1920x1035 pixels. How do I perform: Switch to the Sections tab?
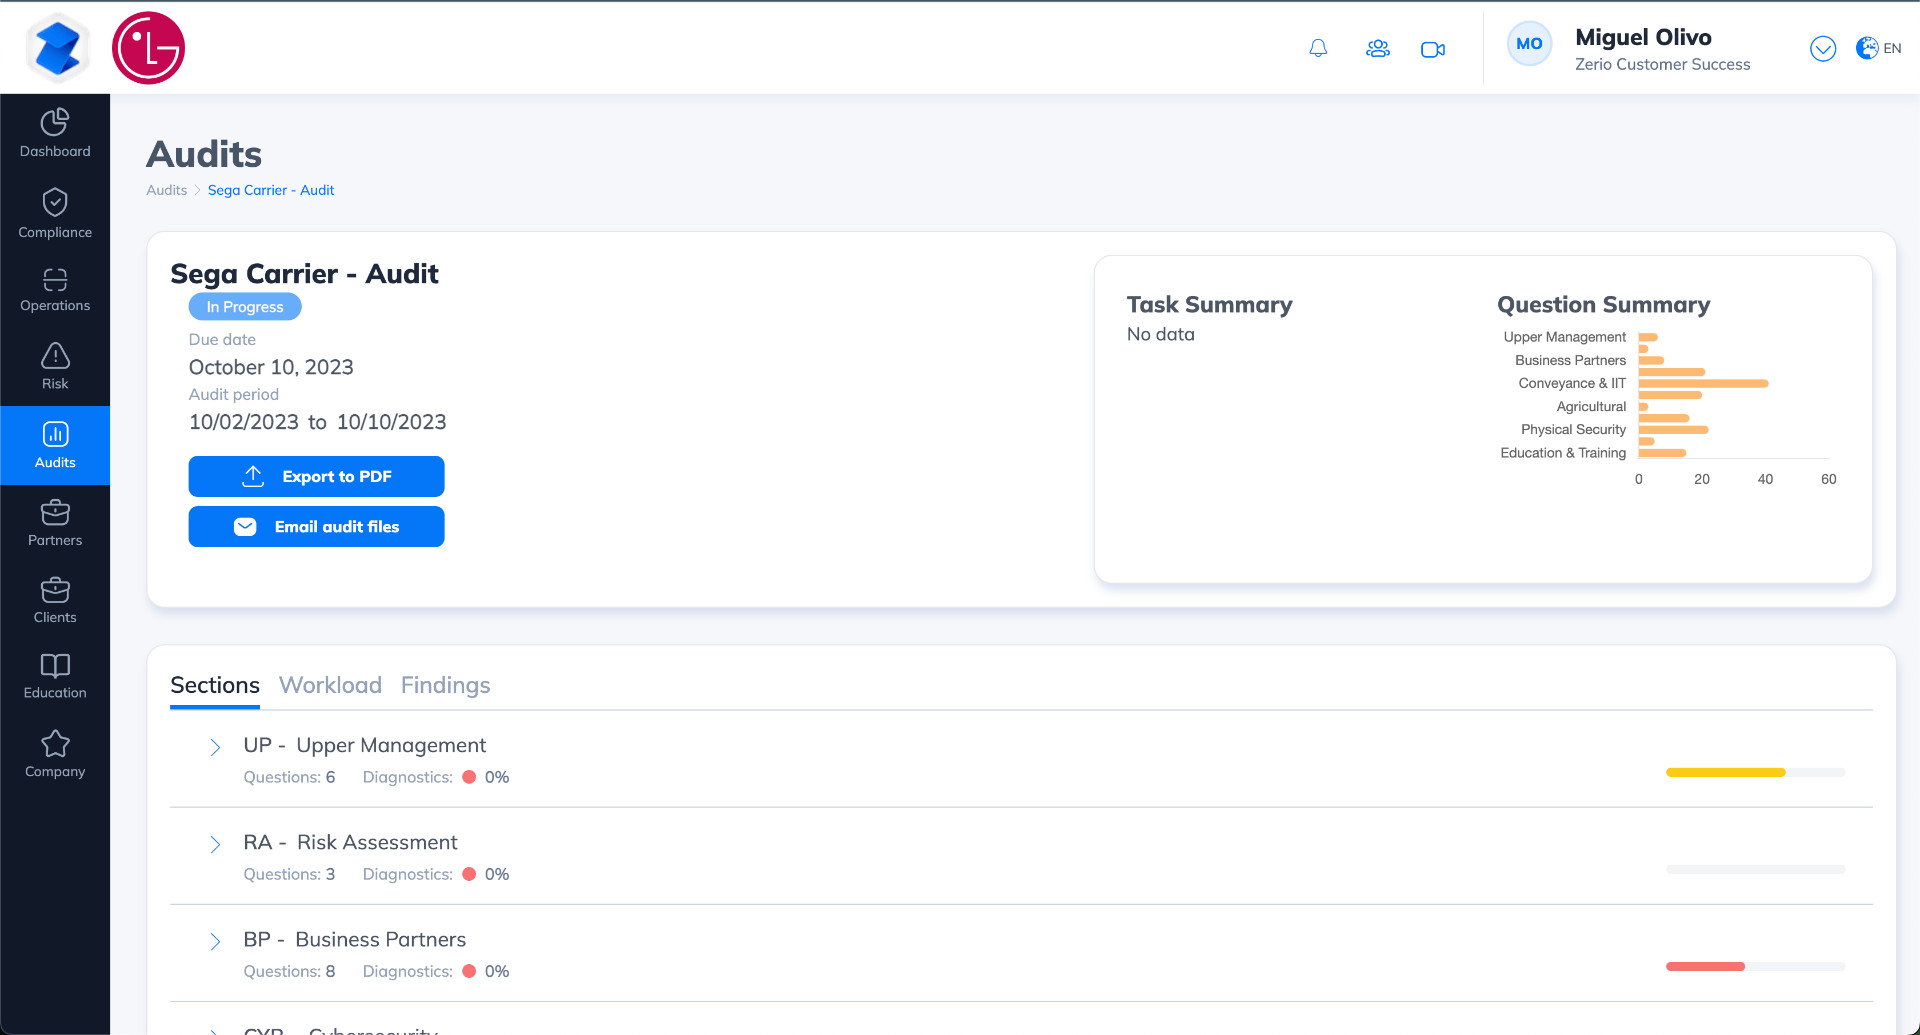(215, 685)
